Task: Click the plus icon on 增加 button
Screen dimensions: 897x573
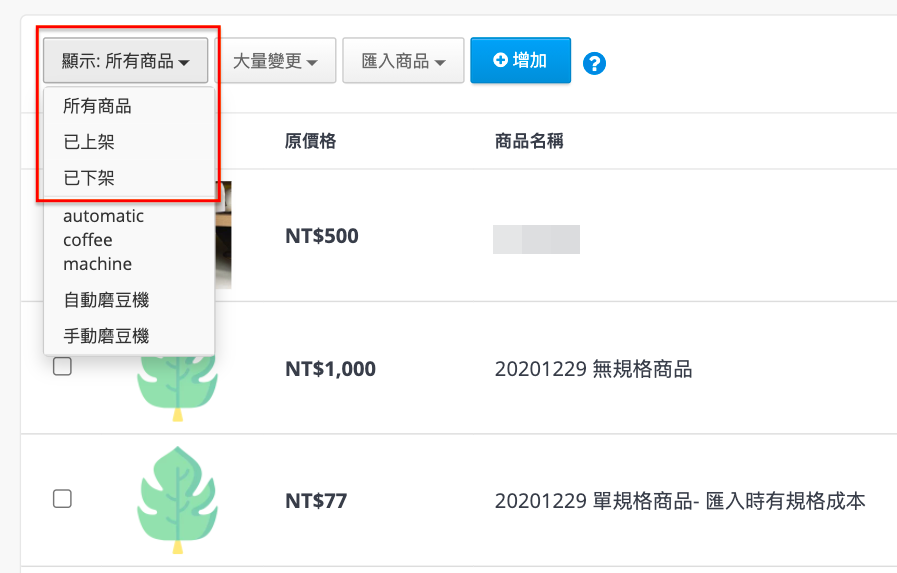Action: (500, 60)
